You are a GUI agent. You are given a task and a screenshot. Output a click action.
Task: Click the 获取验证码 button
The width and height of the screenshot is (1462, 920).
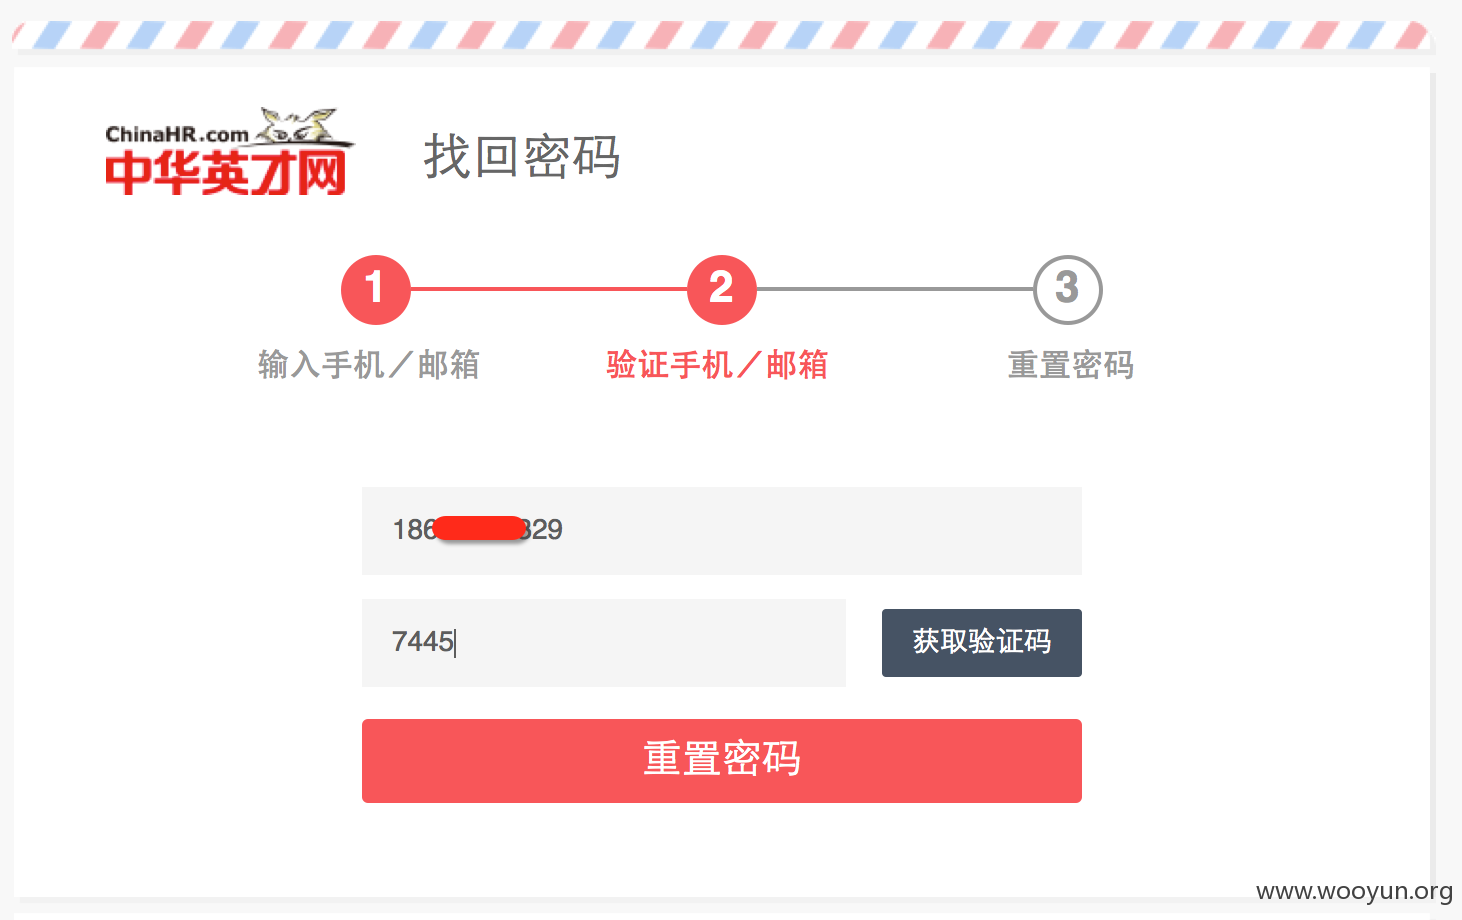tap(982, 643)
